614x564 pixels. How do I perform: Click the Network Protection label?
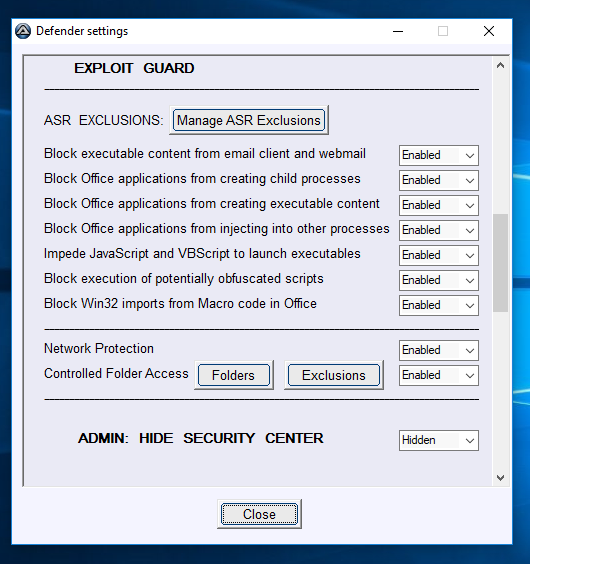(x=99, y=348)
